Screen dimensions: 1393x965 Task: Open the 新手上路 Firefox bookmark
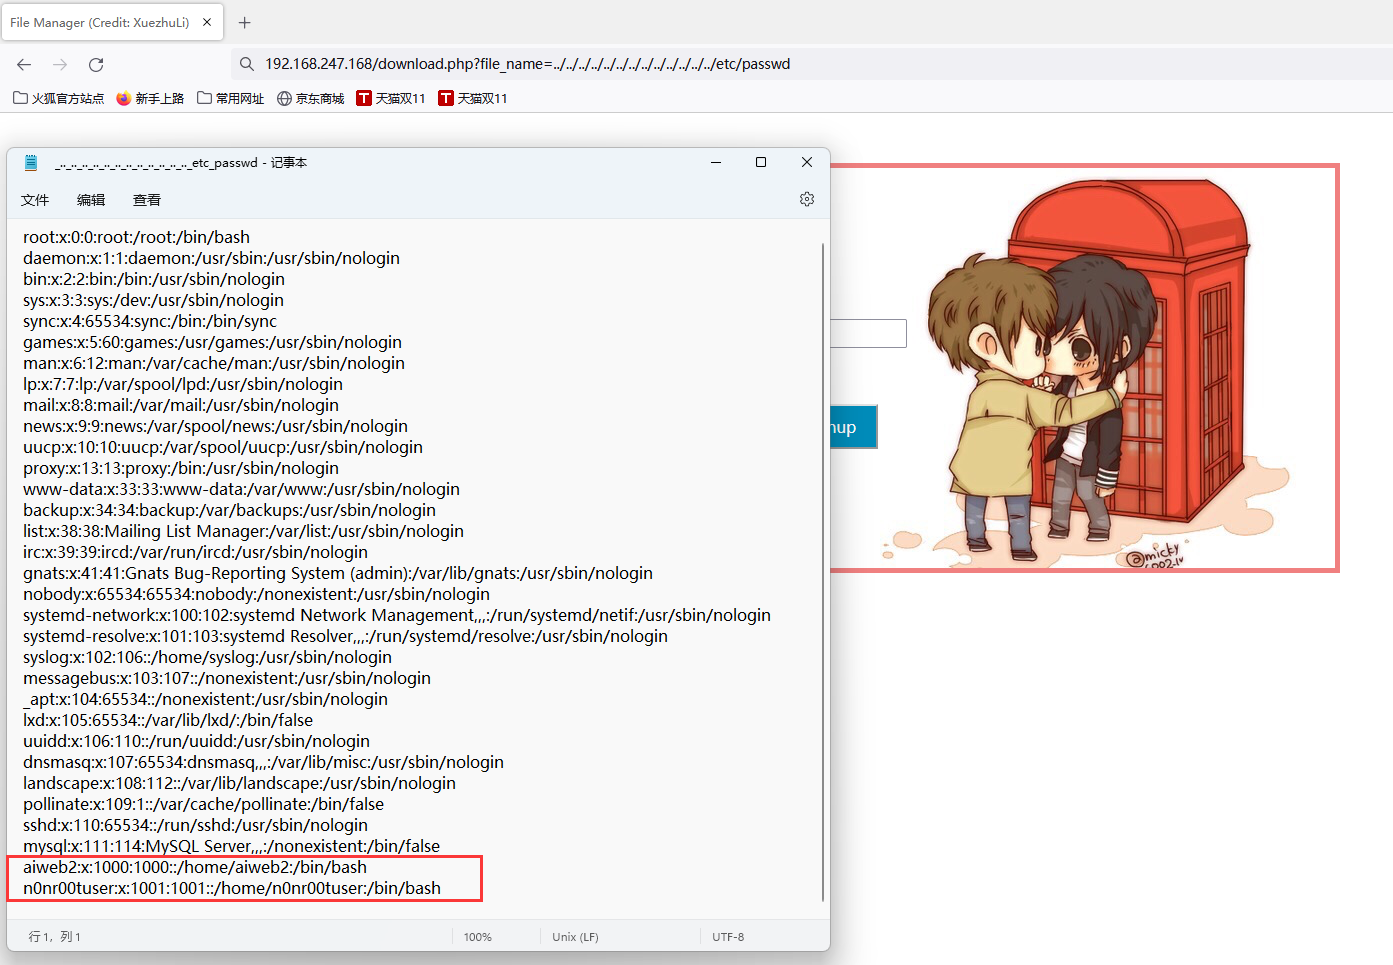pos(150,98)
